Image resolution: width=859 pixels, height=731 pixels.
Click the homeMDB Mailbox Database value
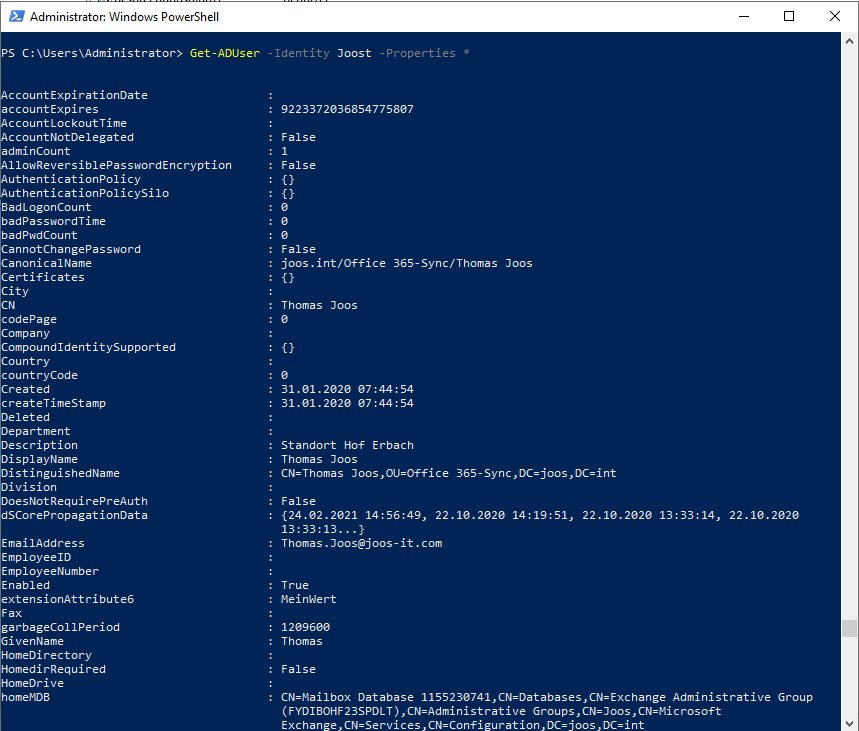pos(547,711)
